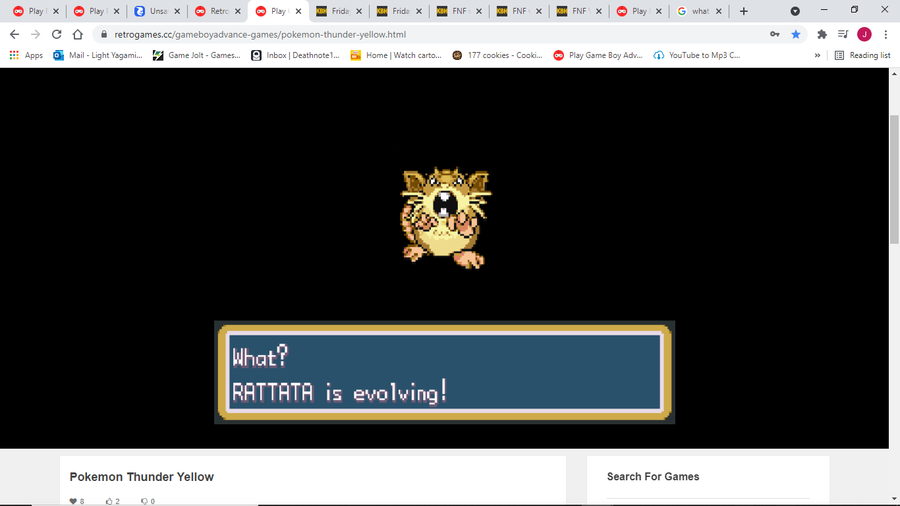900x506 pixels.
Task: Open Play Game Boy Adv bookmark
Action: tap(598, 55)
